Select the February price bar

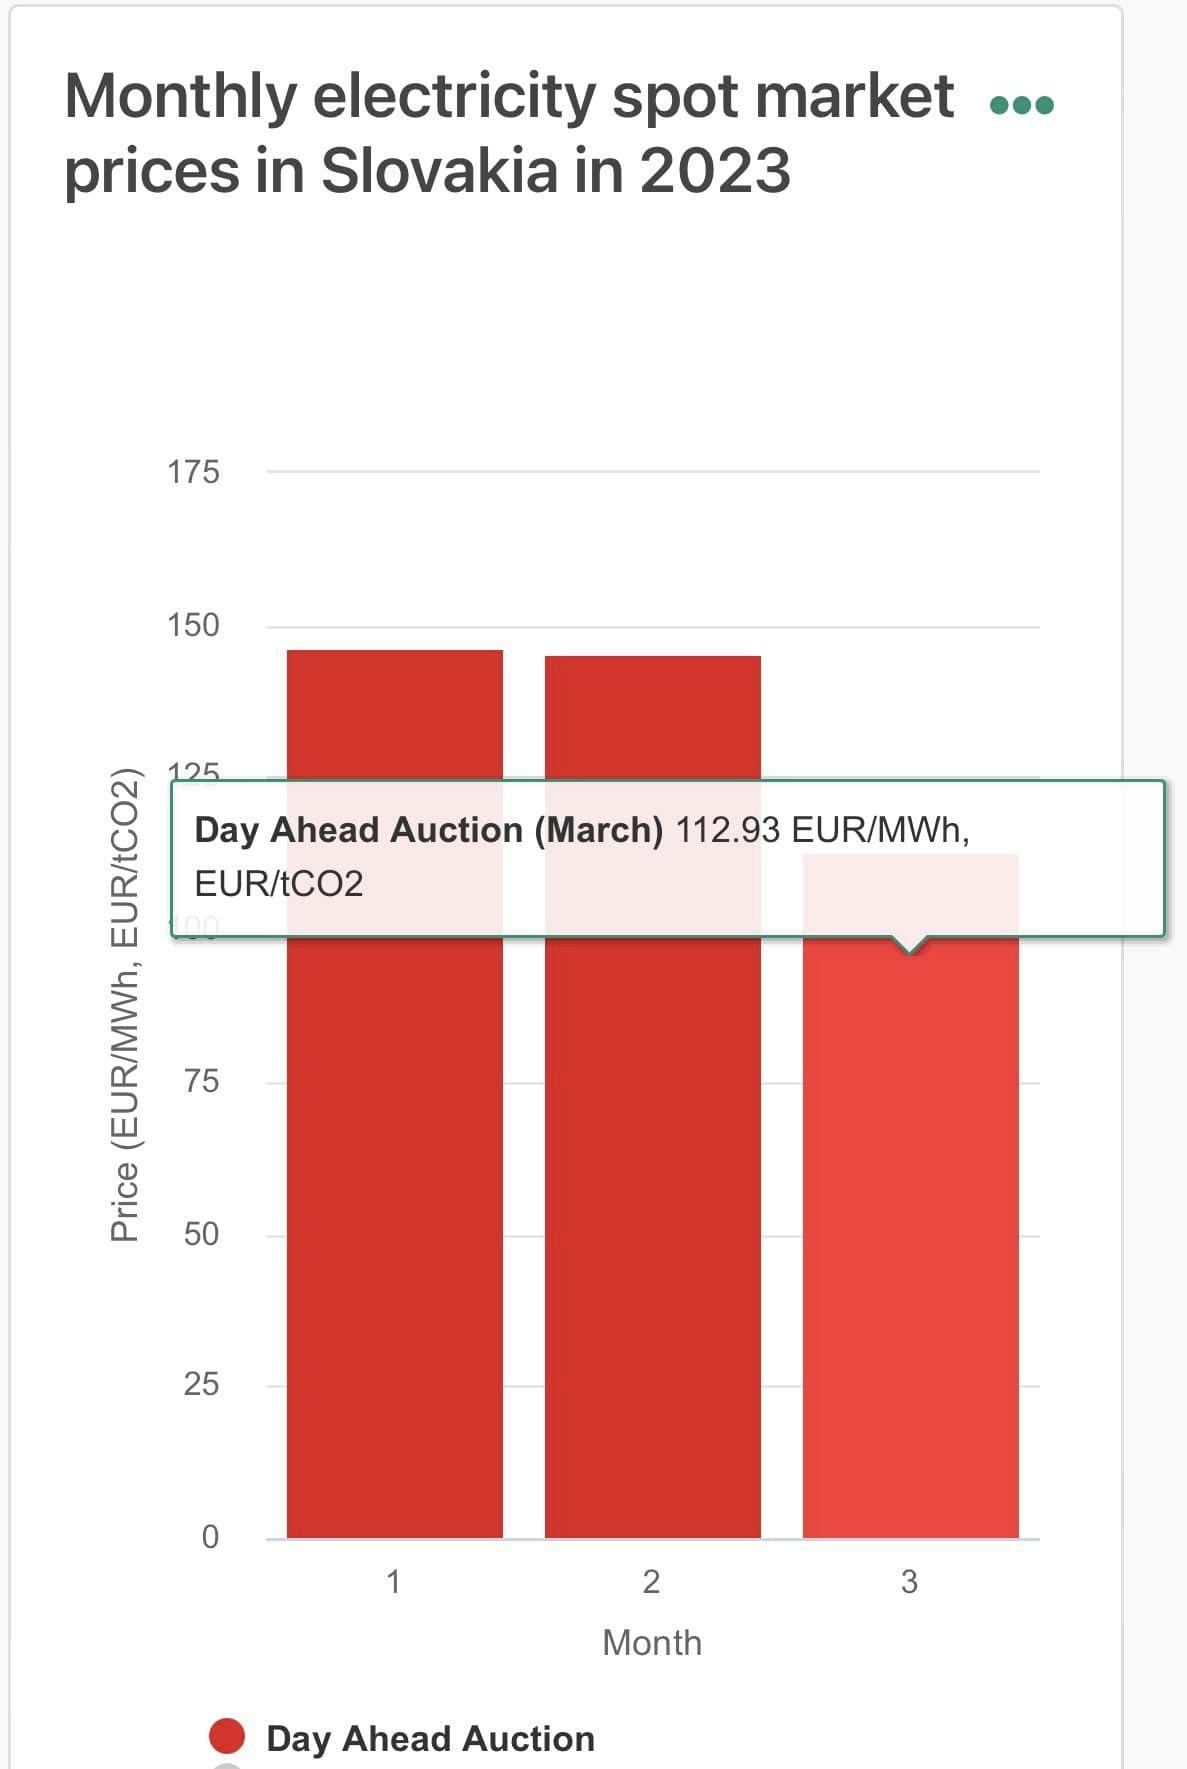coord(652,1200)
